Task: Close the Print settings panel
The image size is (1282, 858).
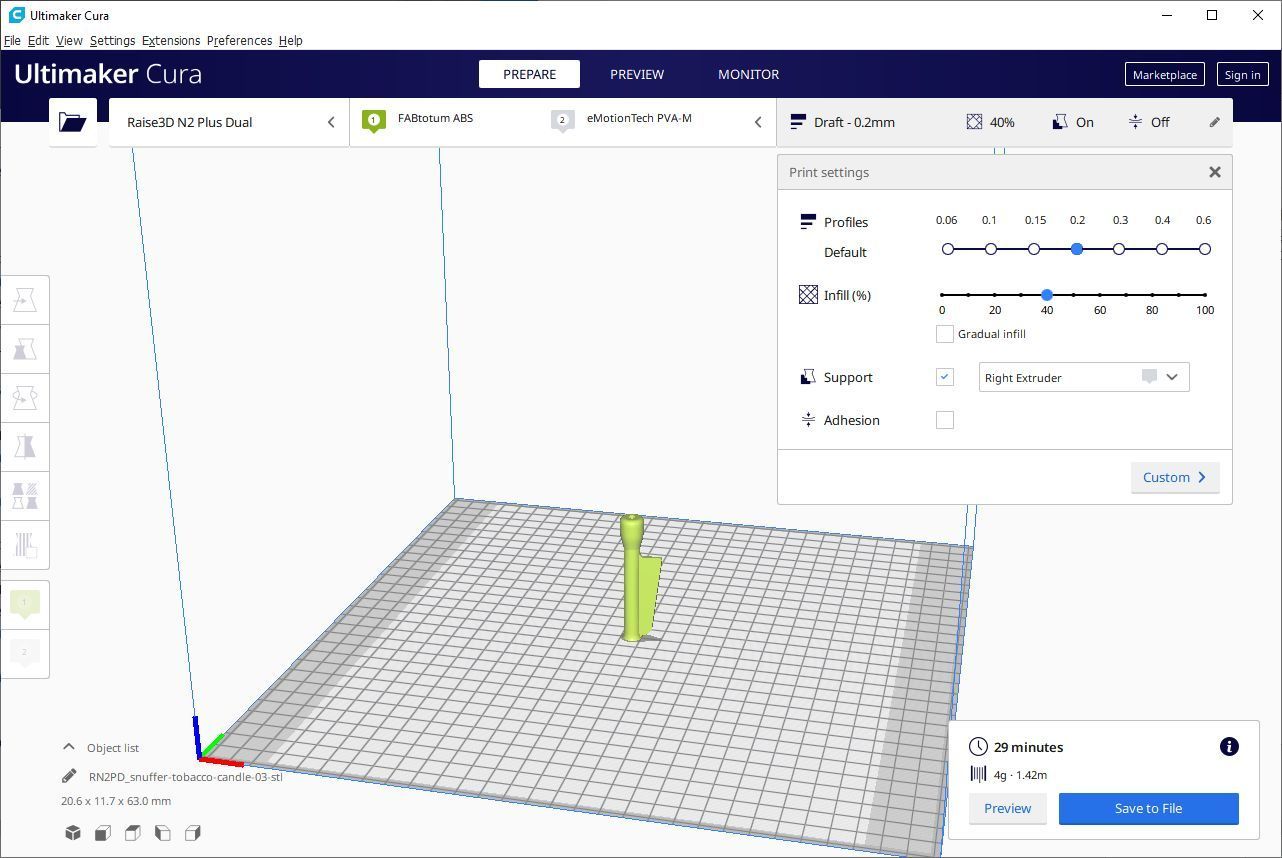Action: point(1215,172)
